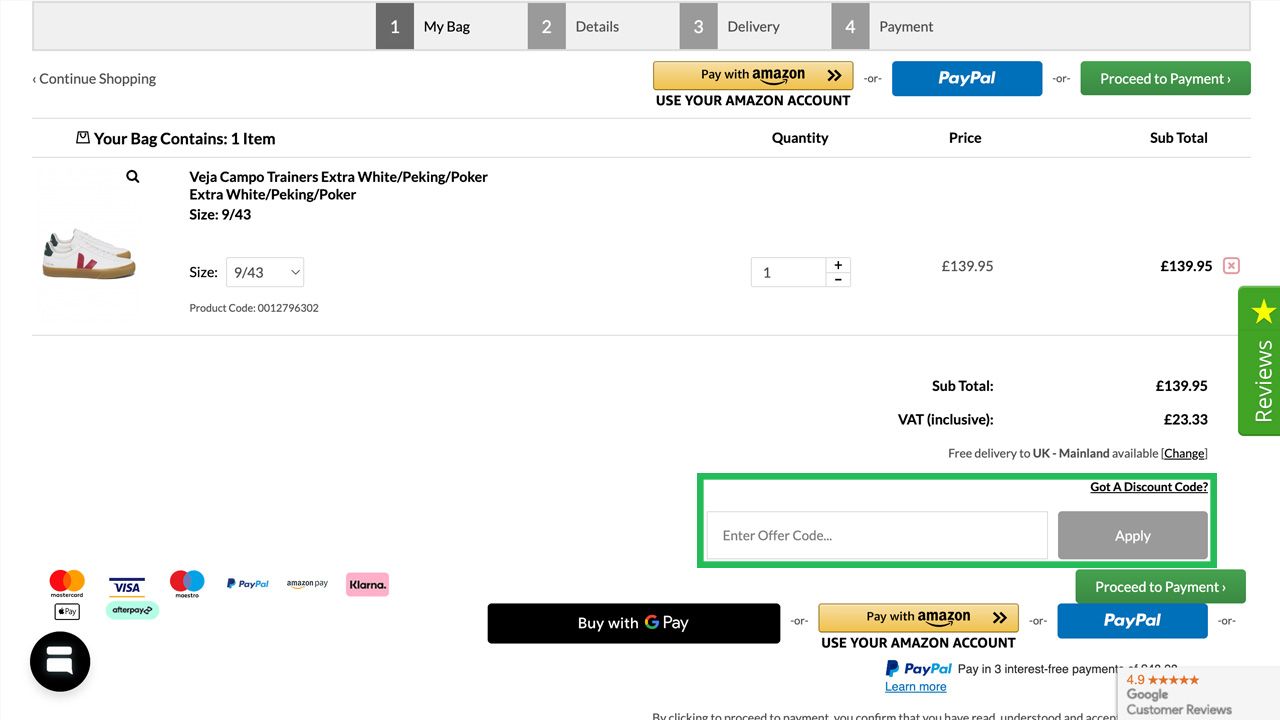1280x720 pixels.
Task: Click the VAT amount £23.33
Action: pos(1185,420)
